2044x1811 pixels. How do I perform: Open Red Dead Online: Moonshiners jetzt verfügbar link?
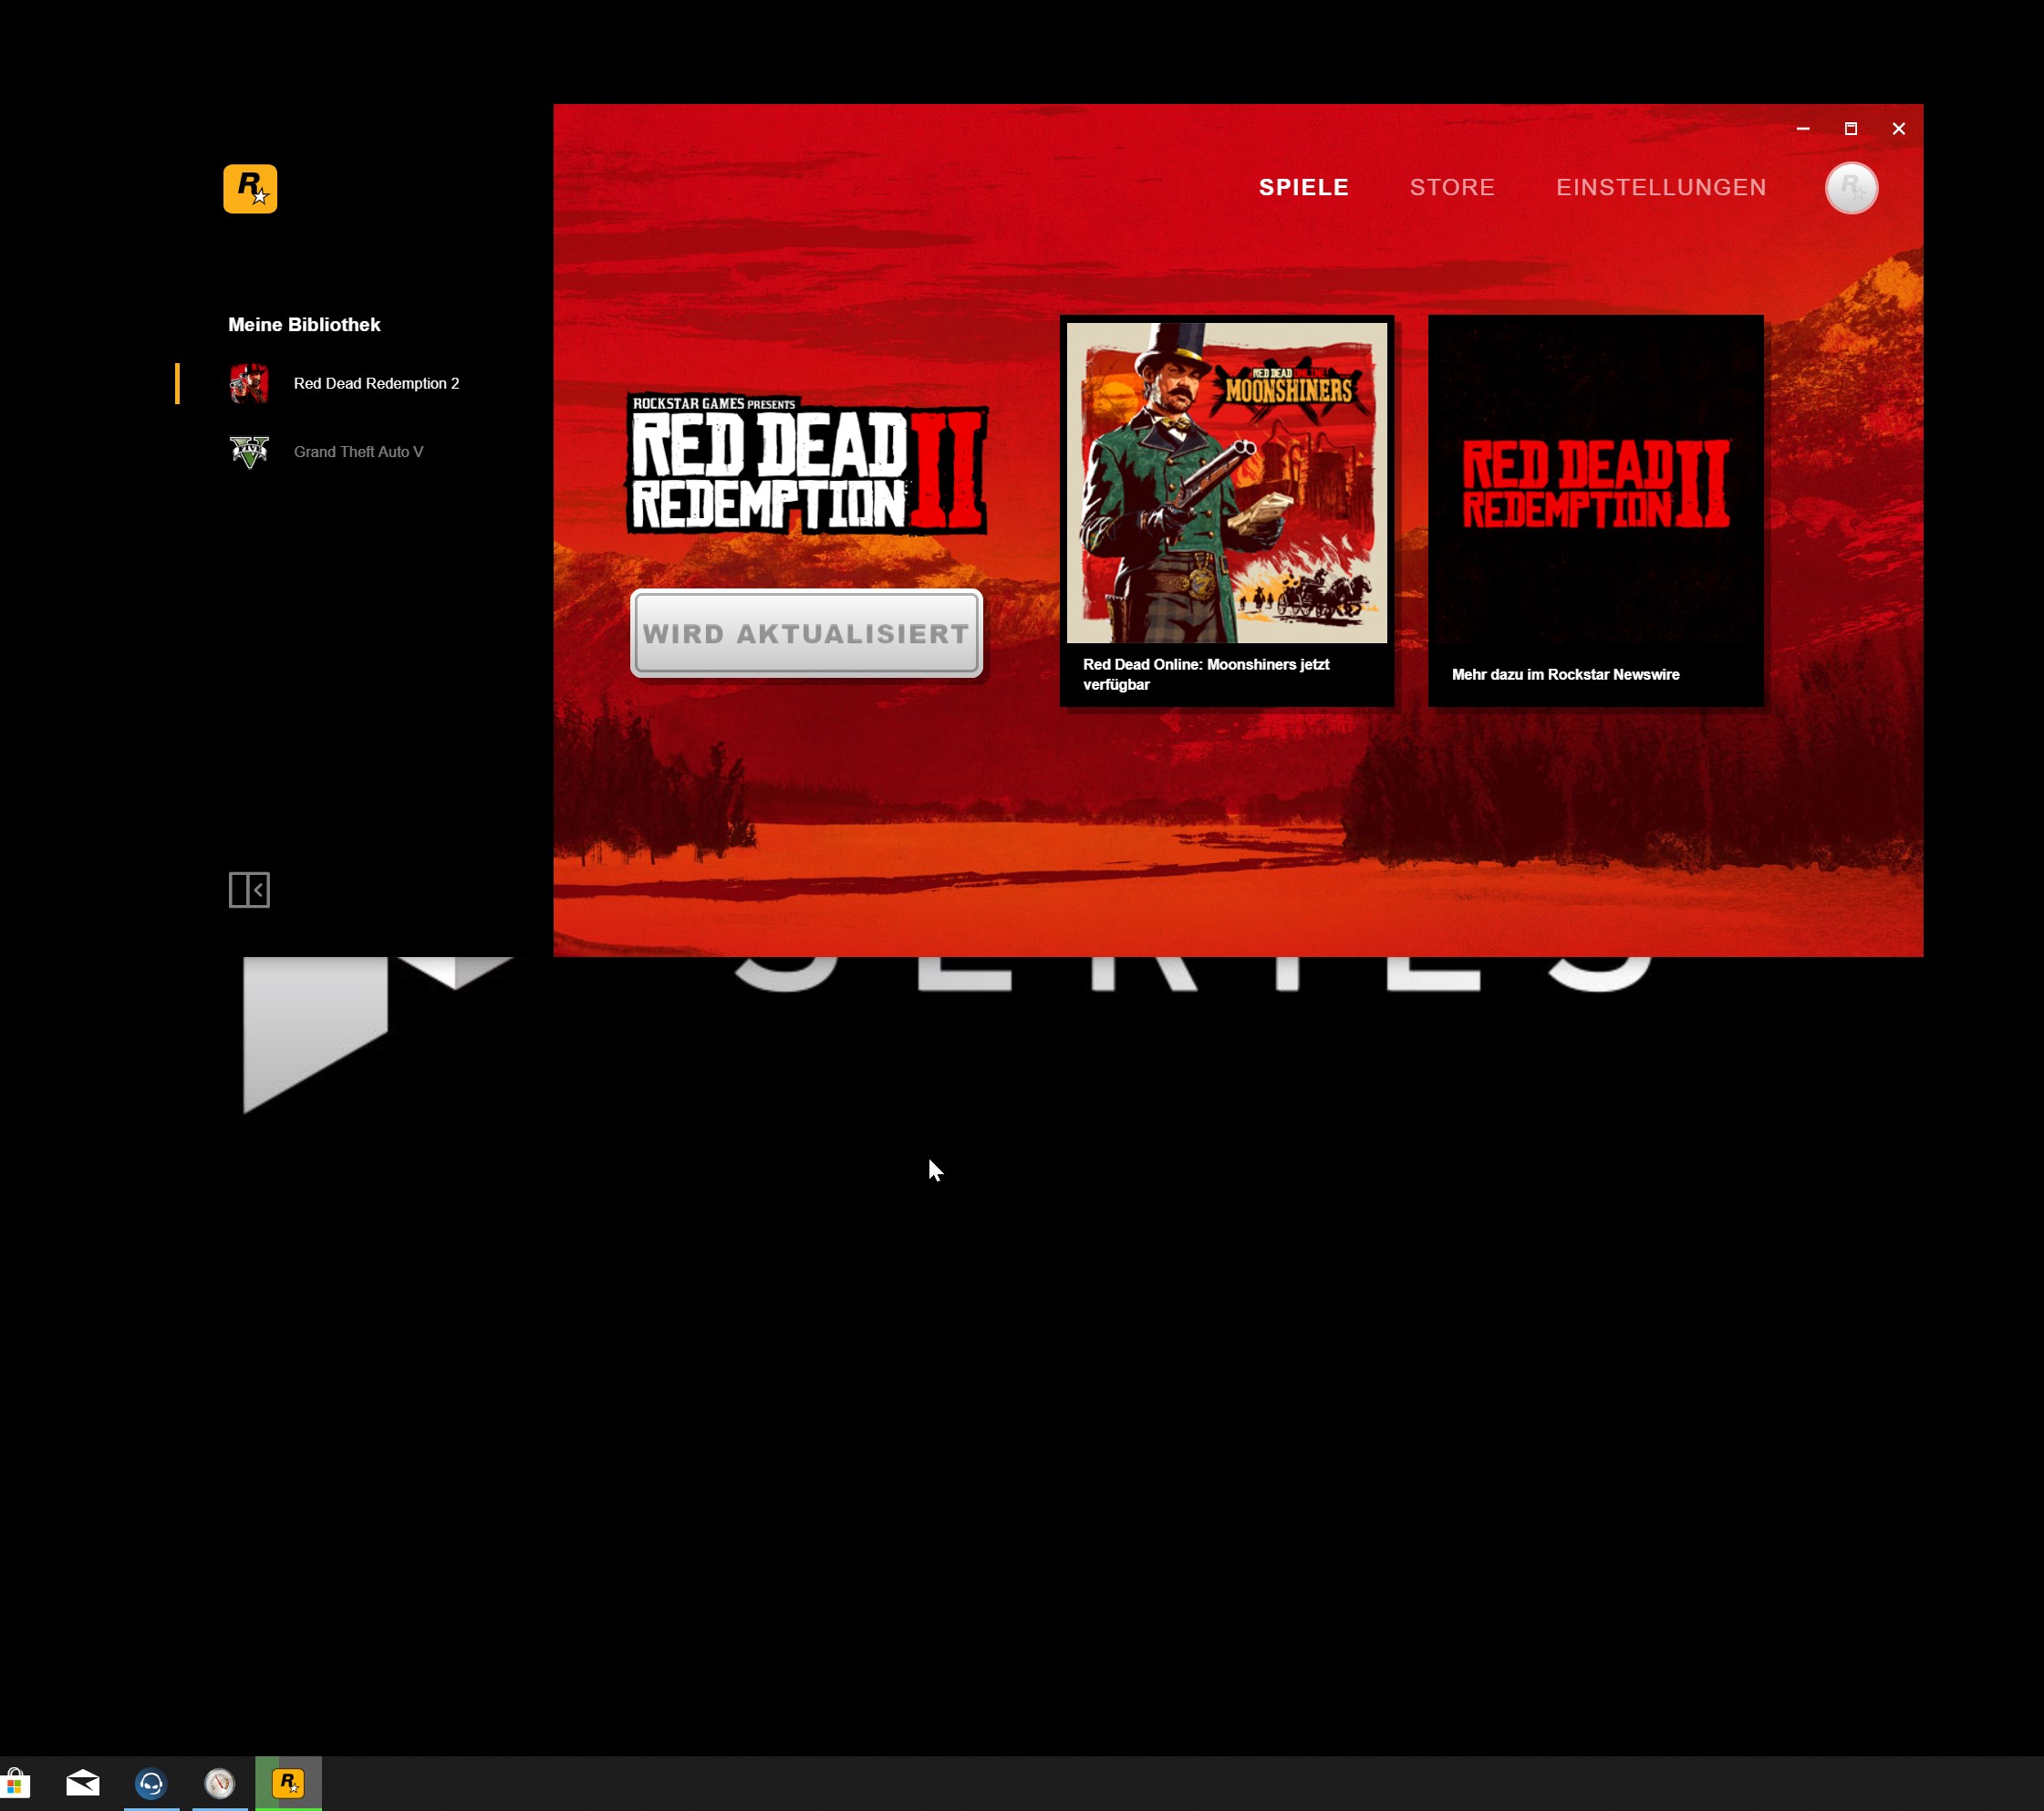[1205, 675]
